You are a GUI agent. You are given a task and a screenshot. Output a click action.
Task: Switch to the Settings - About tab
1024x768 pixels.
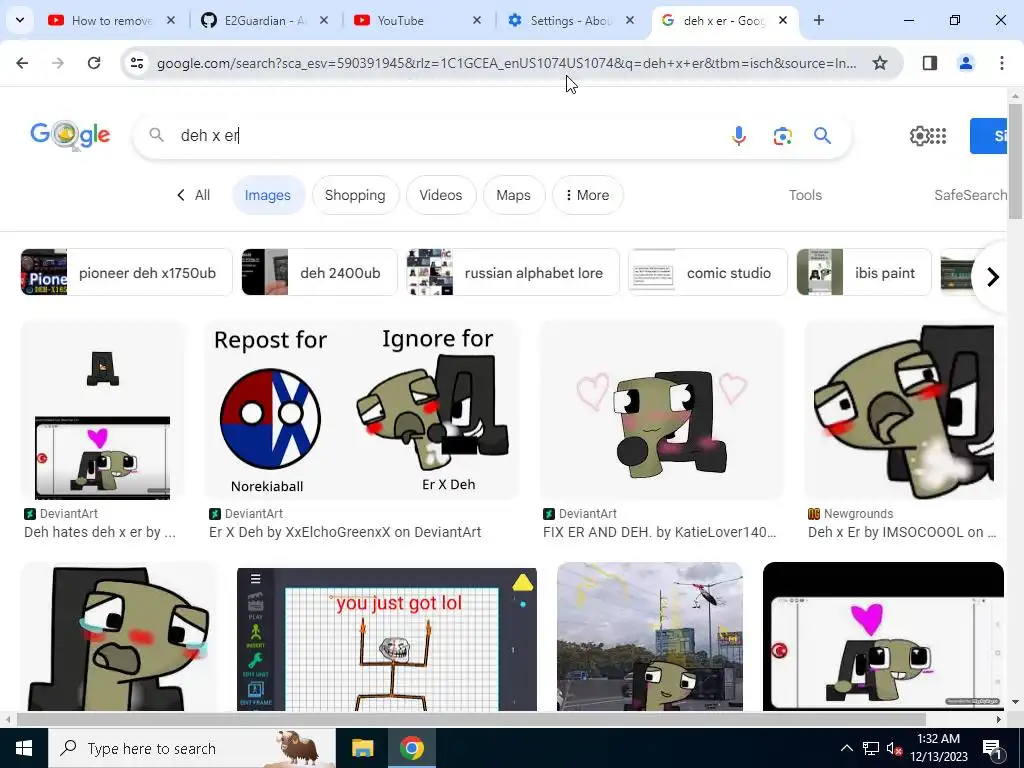569,21
